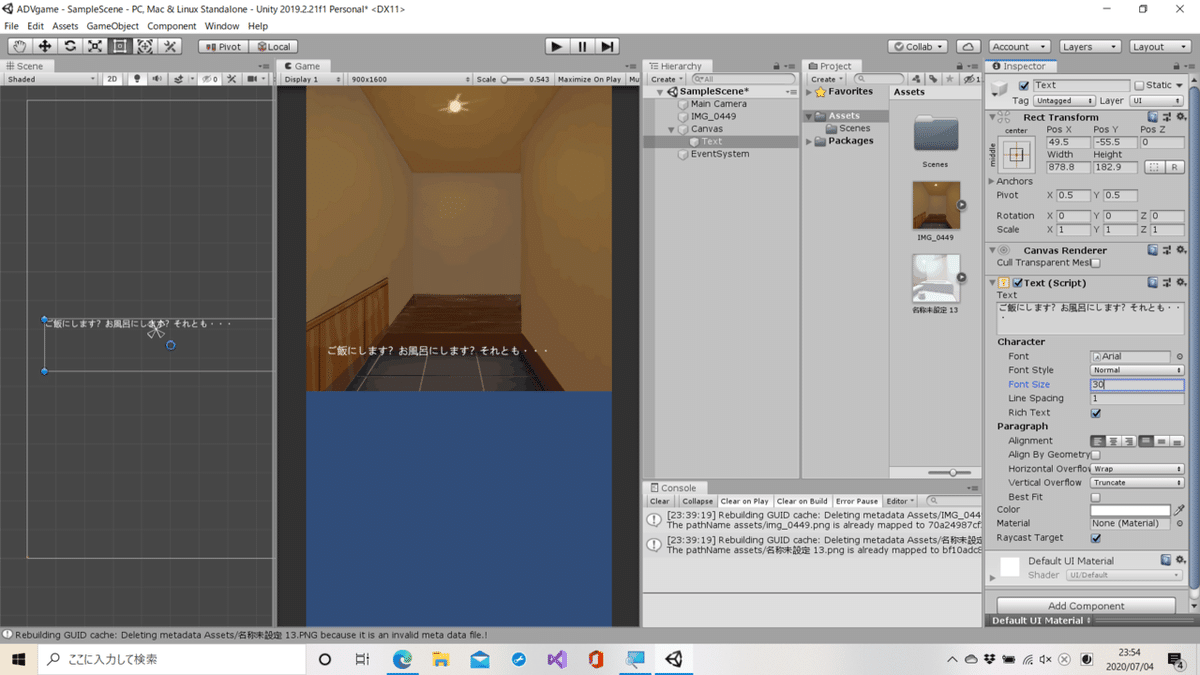Screen dimensions: 1200x675
Task: Expand the Anchors foldout
Action: pyautogui.click(x=992, y=181)
